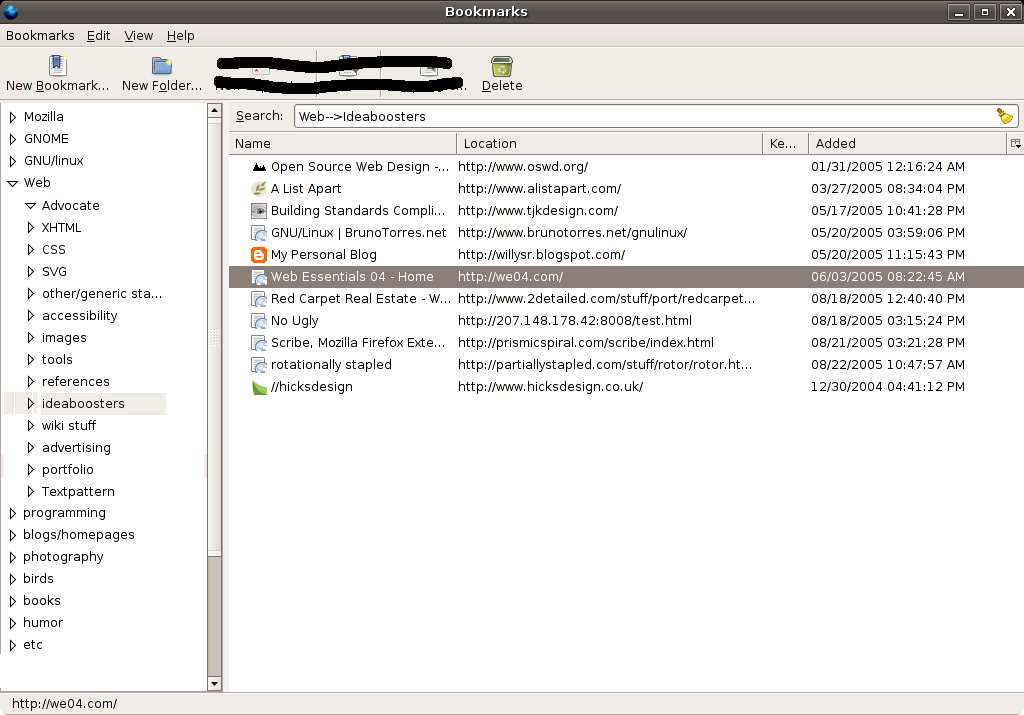The image size is (1024, 715).
Task: Click the http://www.oswd.org/ location
Action: tap(522, 167)
